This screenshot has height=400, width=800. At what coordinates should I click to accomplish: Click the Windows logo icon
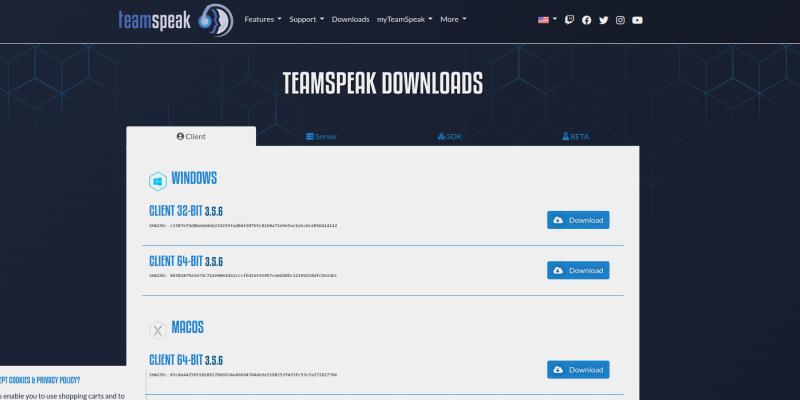pyautogui.click(x=157, y=181)
